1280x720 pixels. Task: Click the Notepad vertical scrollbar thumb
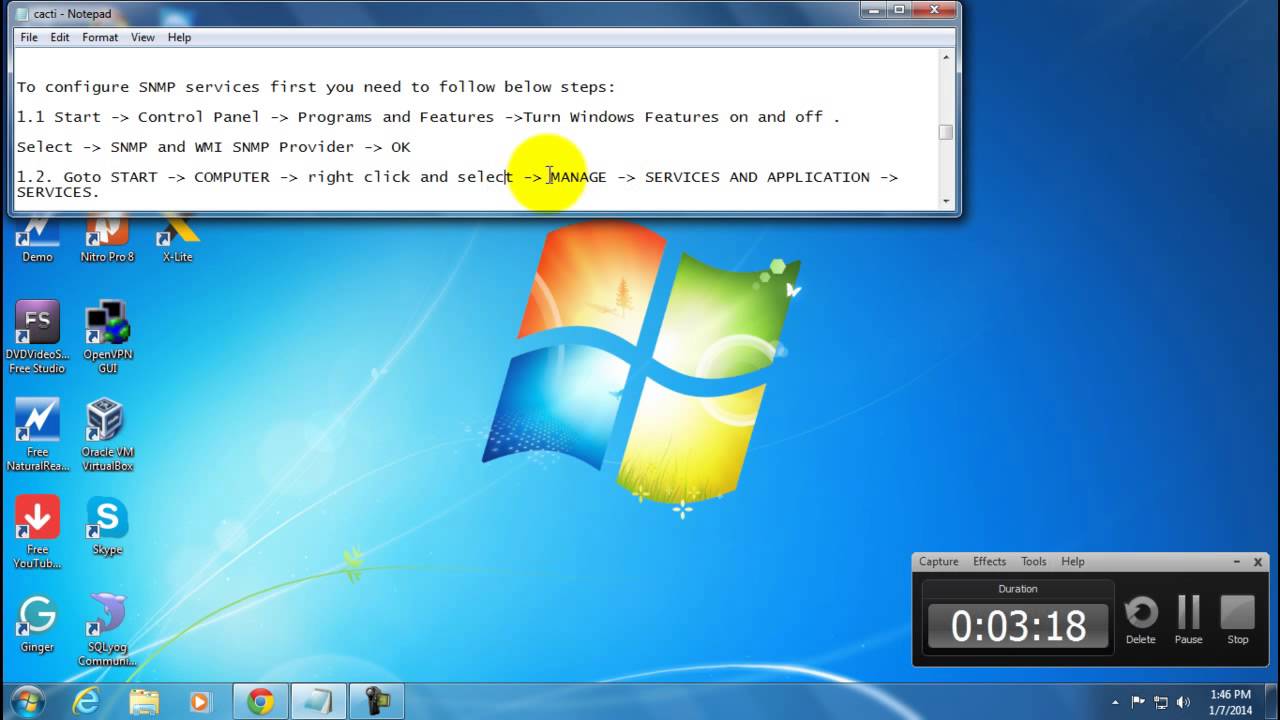point(946,132)
